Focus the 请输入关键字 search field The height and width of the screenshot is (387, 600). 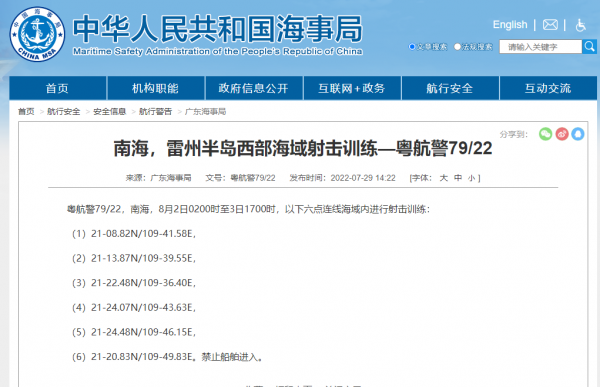[540, 47]
